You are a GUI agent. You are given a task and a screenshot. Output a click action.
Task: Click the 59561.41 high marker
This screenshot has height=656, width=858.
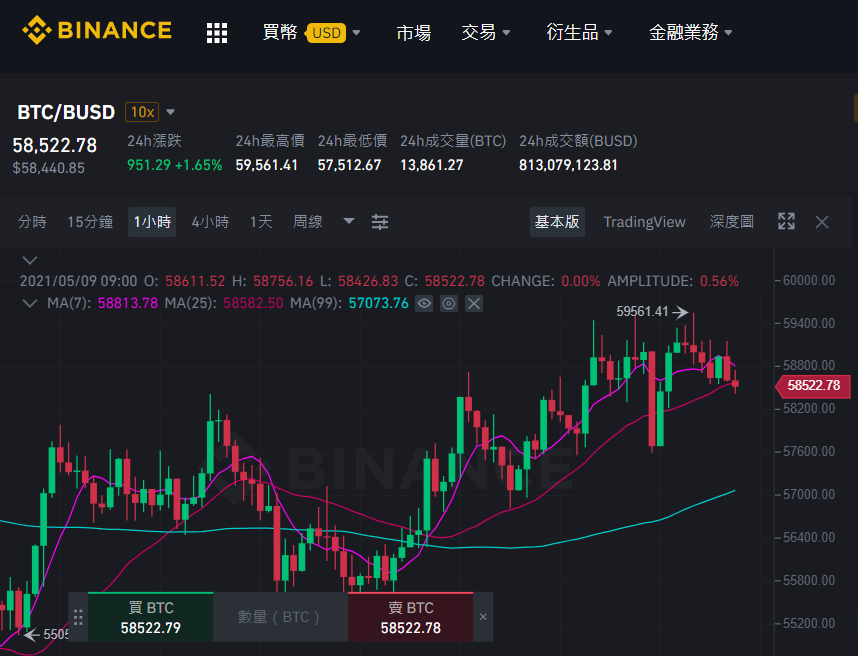click(x=642, y=311)
